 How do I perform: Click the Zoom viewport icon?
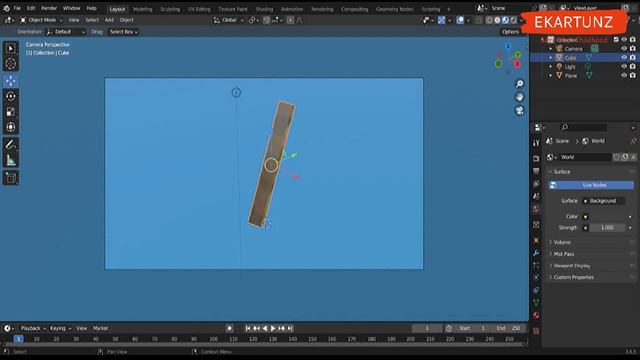(520, 84)
